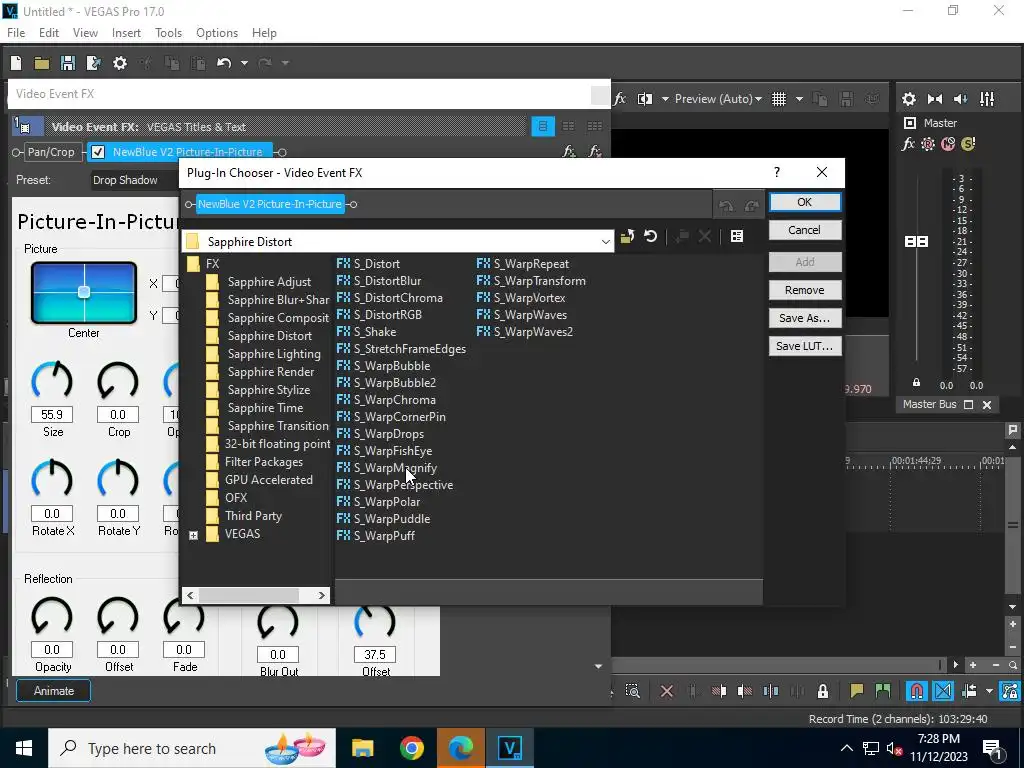Open Video Preview FX icon
Image resolution: width=1024 pixels, height=768 pixels.
tap(620, 99)
